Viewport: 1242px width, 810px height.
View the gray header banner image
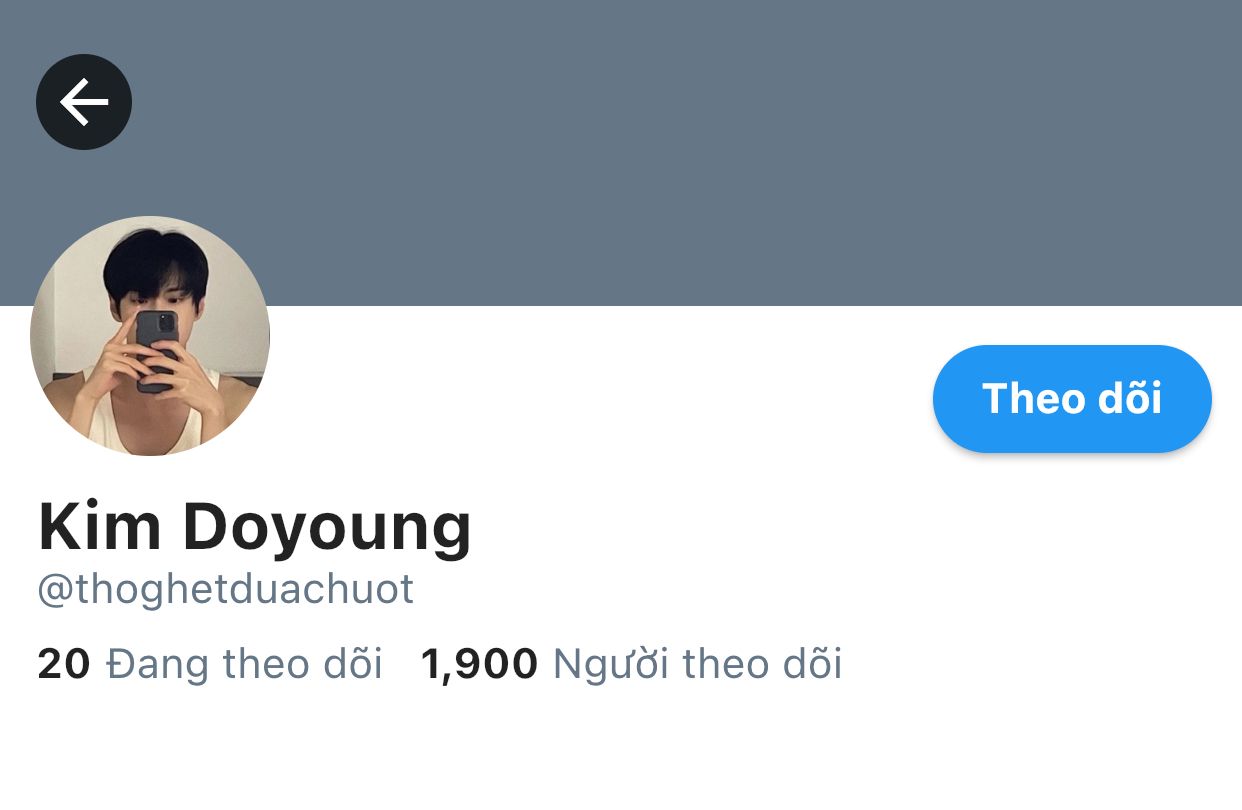[621, 152]
